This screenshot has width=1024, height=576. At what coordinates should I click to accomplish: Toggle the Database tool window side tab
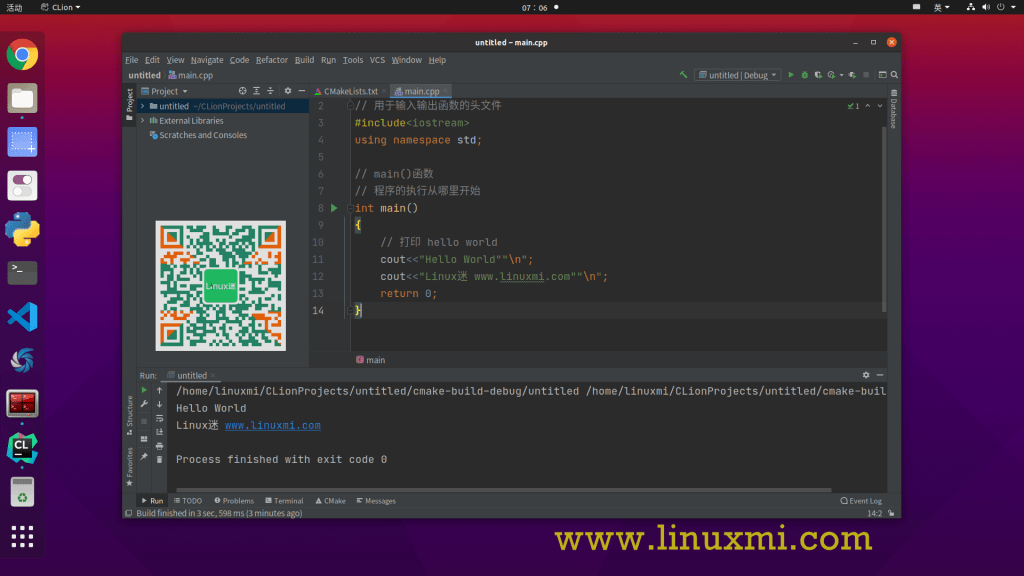click(894, 110)
